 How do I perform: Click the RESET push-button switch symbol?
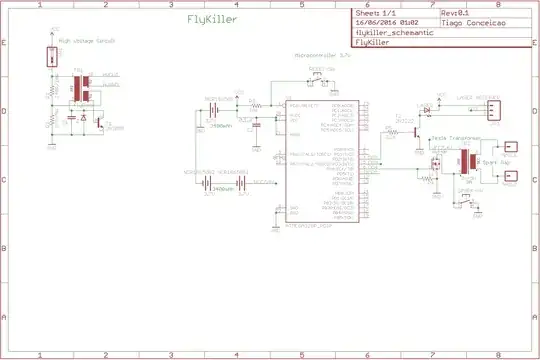(x=318, y=82)
